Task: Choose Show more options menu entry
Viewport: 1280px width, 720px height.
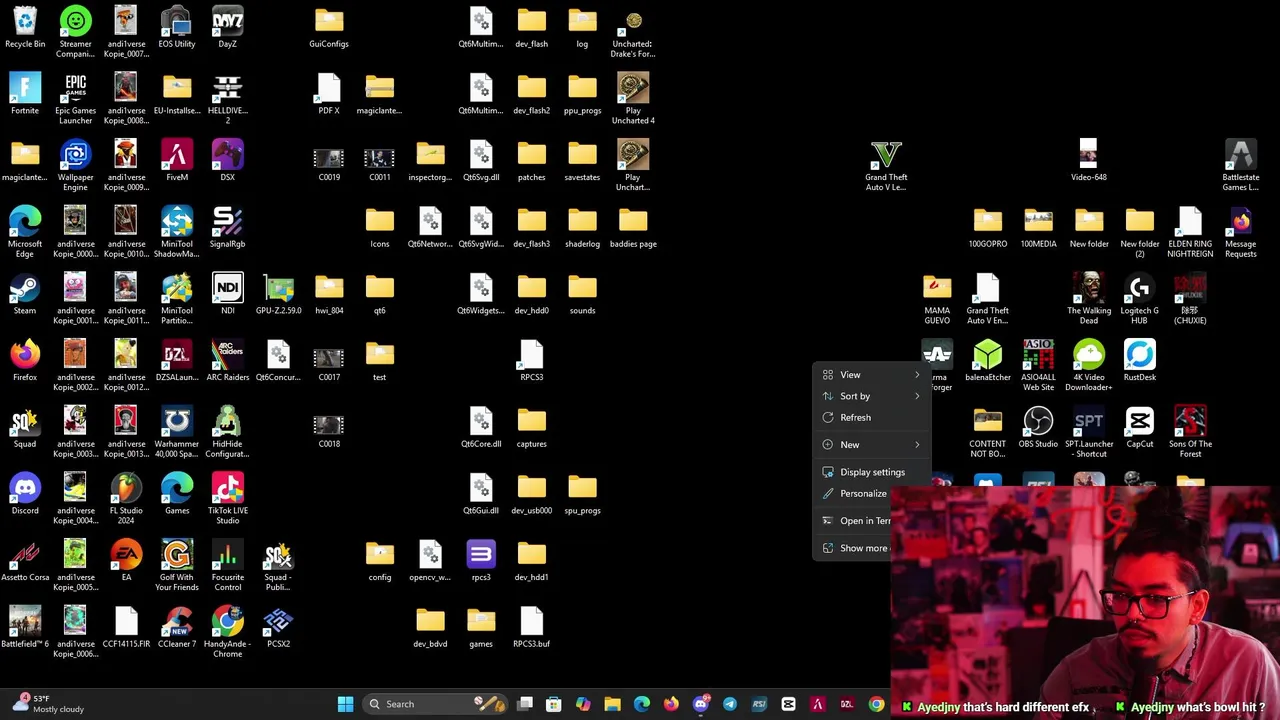Action: (x=854, y=548)
